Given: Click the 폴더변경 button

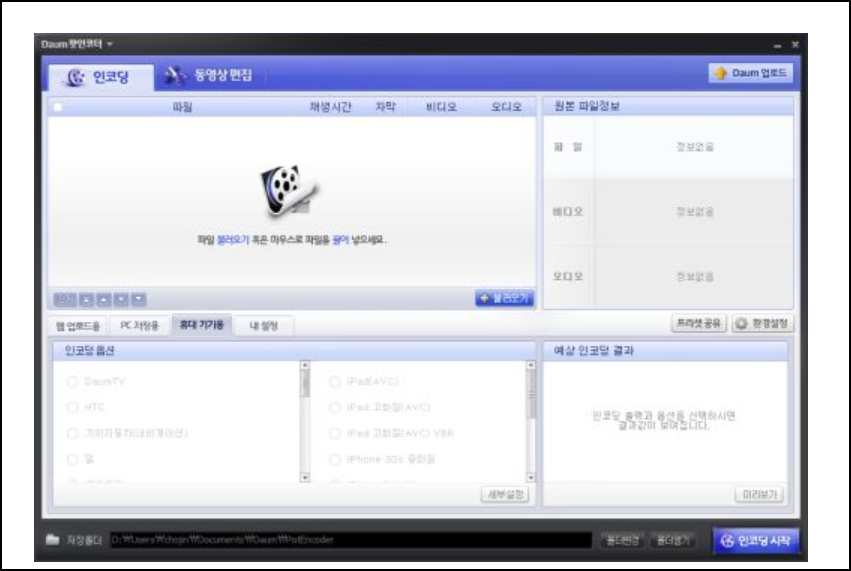Looking at the screenshot, I should (x=622, y=540).
